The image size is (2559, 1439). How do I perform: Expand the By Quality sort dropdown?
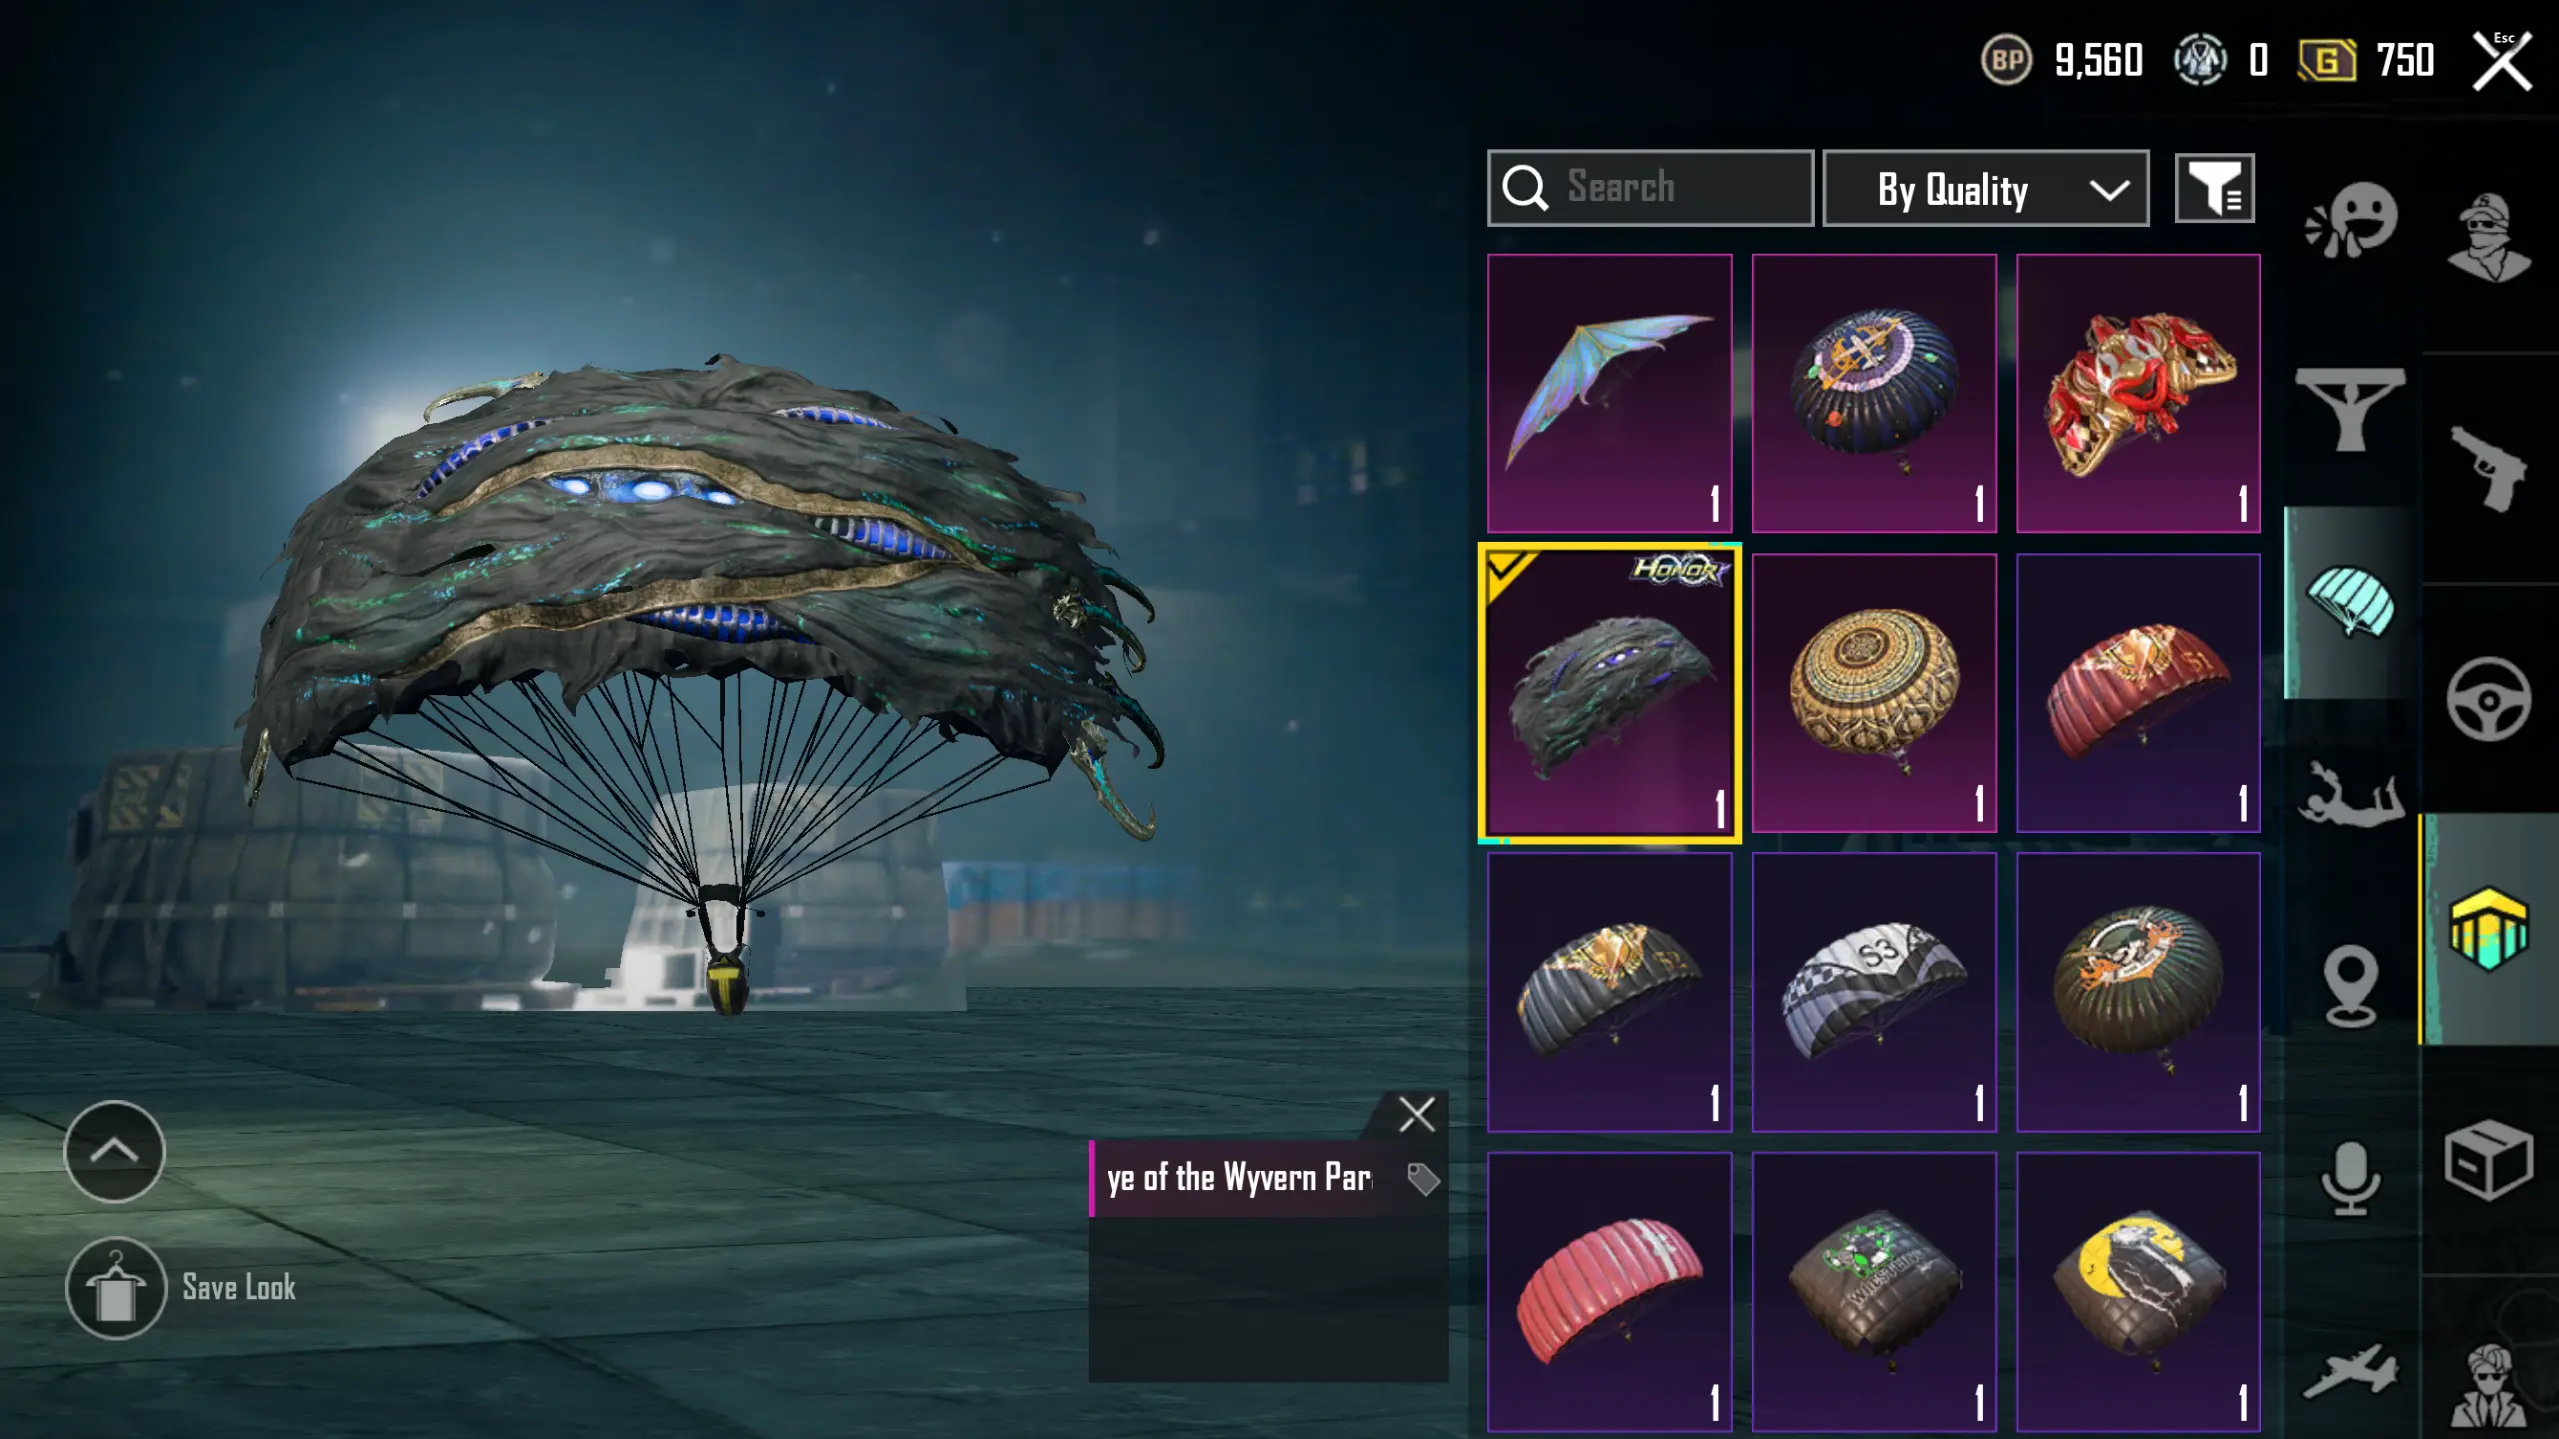[x=1986, y=189]
